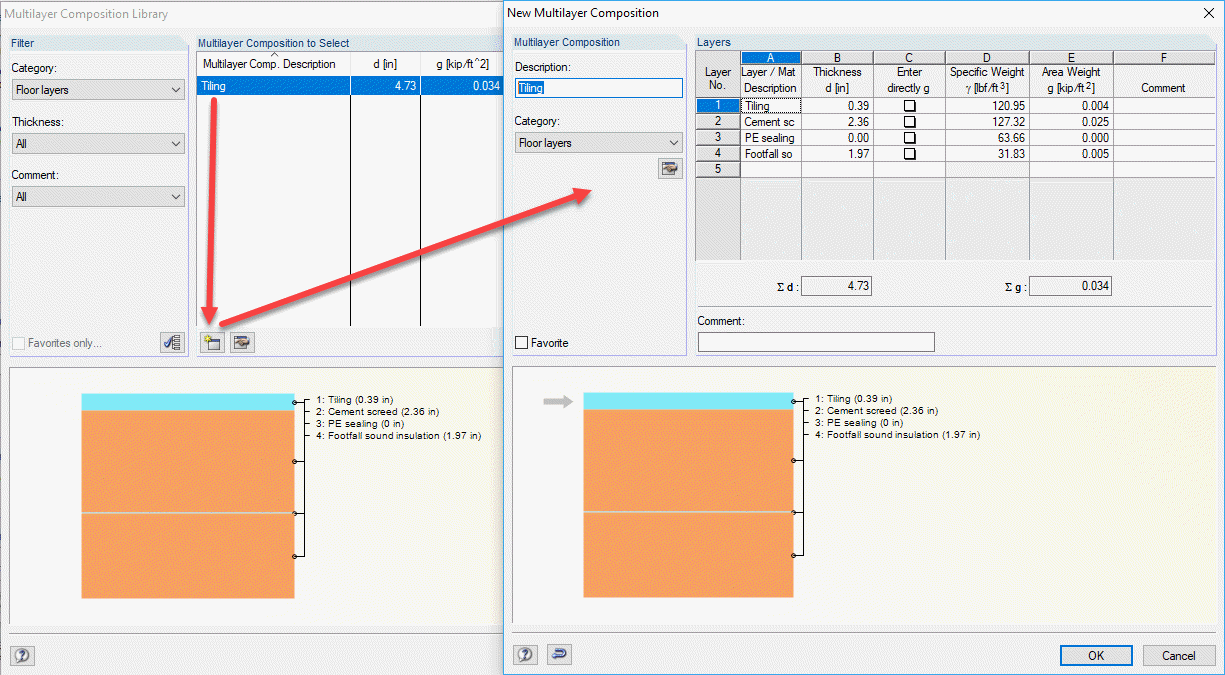Click the filter options icon beside Favorites only

click(x=172, y=342)
